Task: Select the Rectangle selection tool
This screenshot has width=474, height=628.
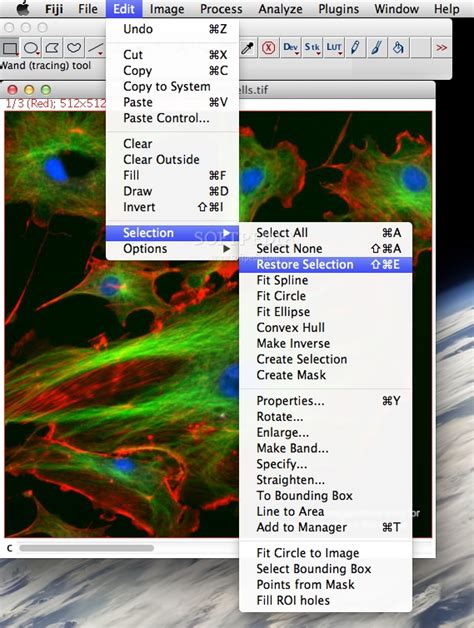Action: coord(10,48)
